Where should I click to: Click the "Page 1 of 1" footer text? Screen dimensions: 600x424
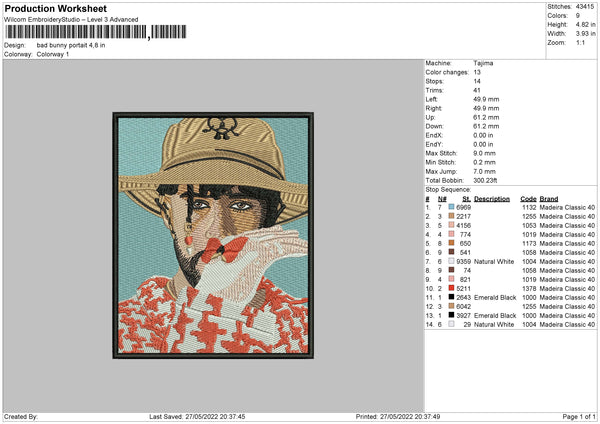579,416
